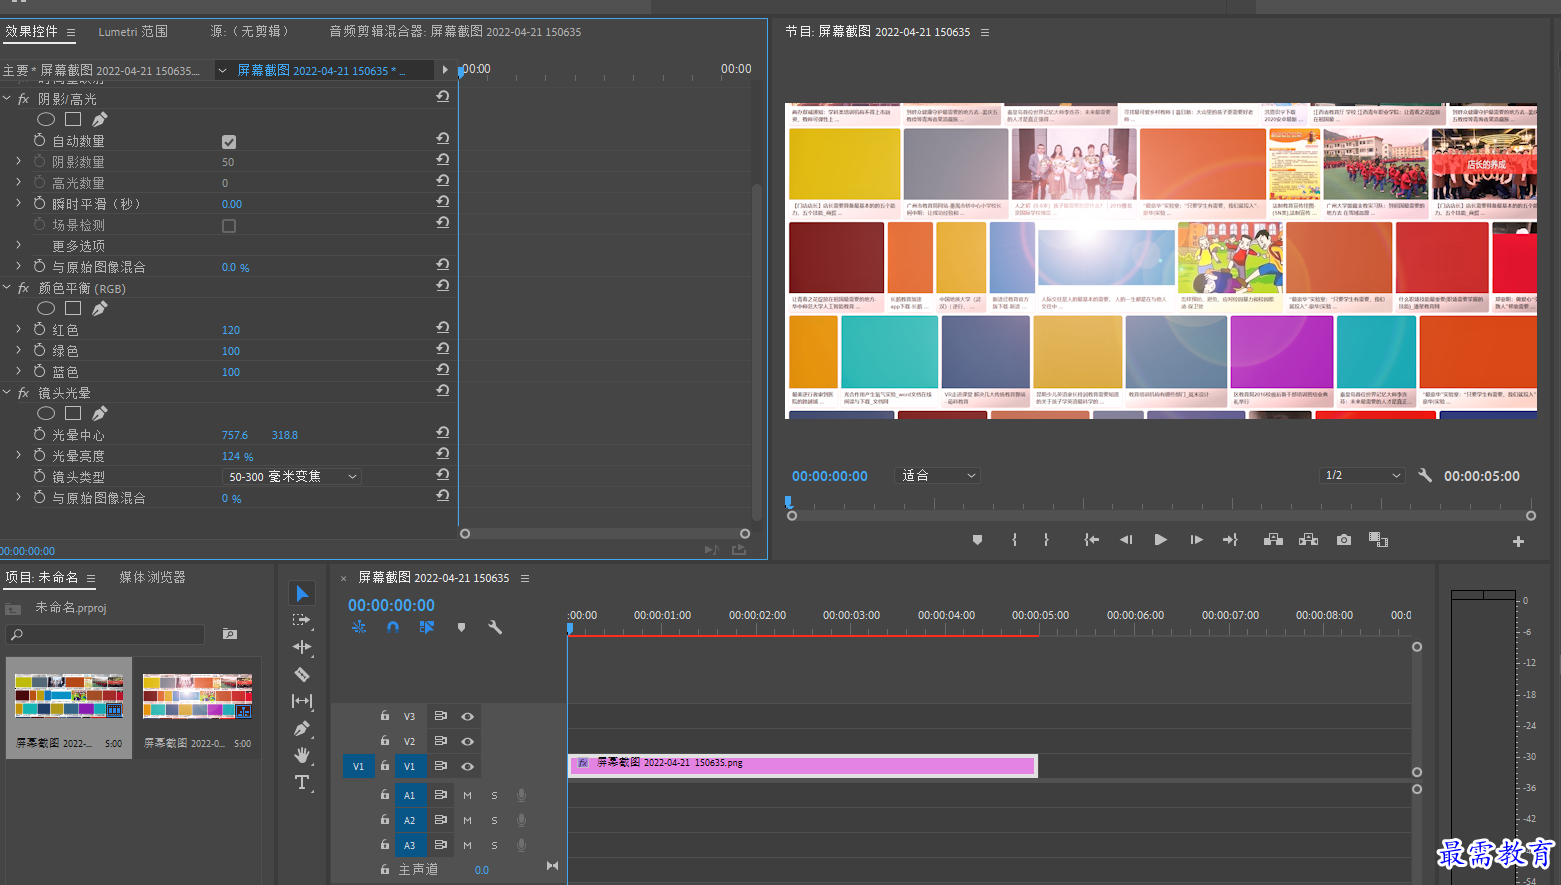Click the Export Frame camera icon
The image size is (1561, 885).
1344,540
